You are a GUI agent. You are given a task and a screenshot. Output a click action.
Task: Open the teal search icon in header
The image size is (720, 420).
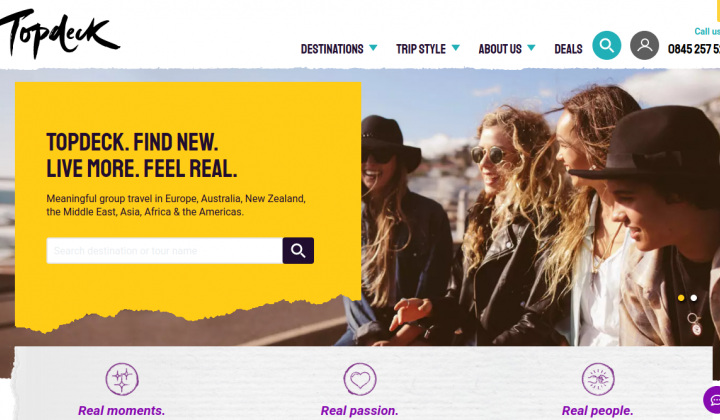click(x=607, y=45)
